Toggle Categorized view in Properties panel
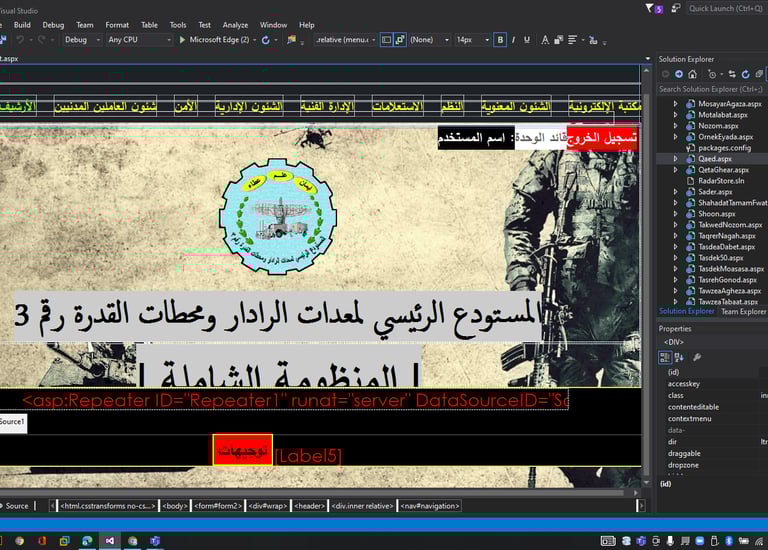Viewport: 768px width, 550px height. point(665,358)
